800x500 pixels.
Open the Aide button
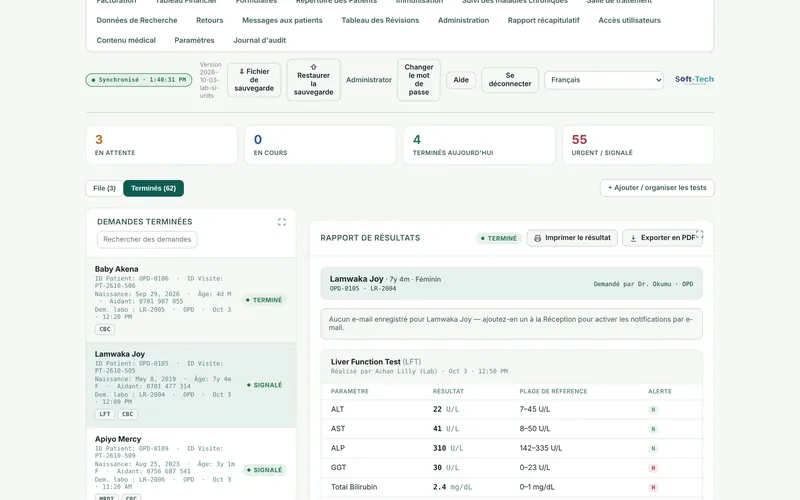pyautogui.click(x=461, y=80)
